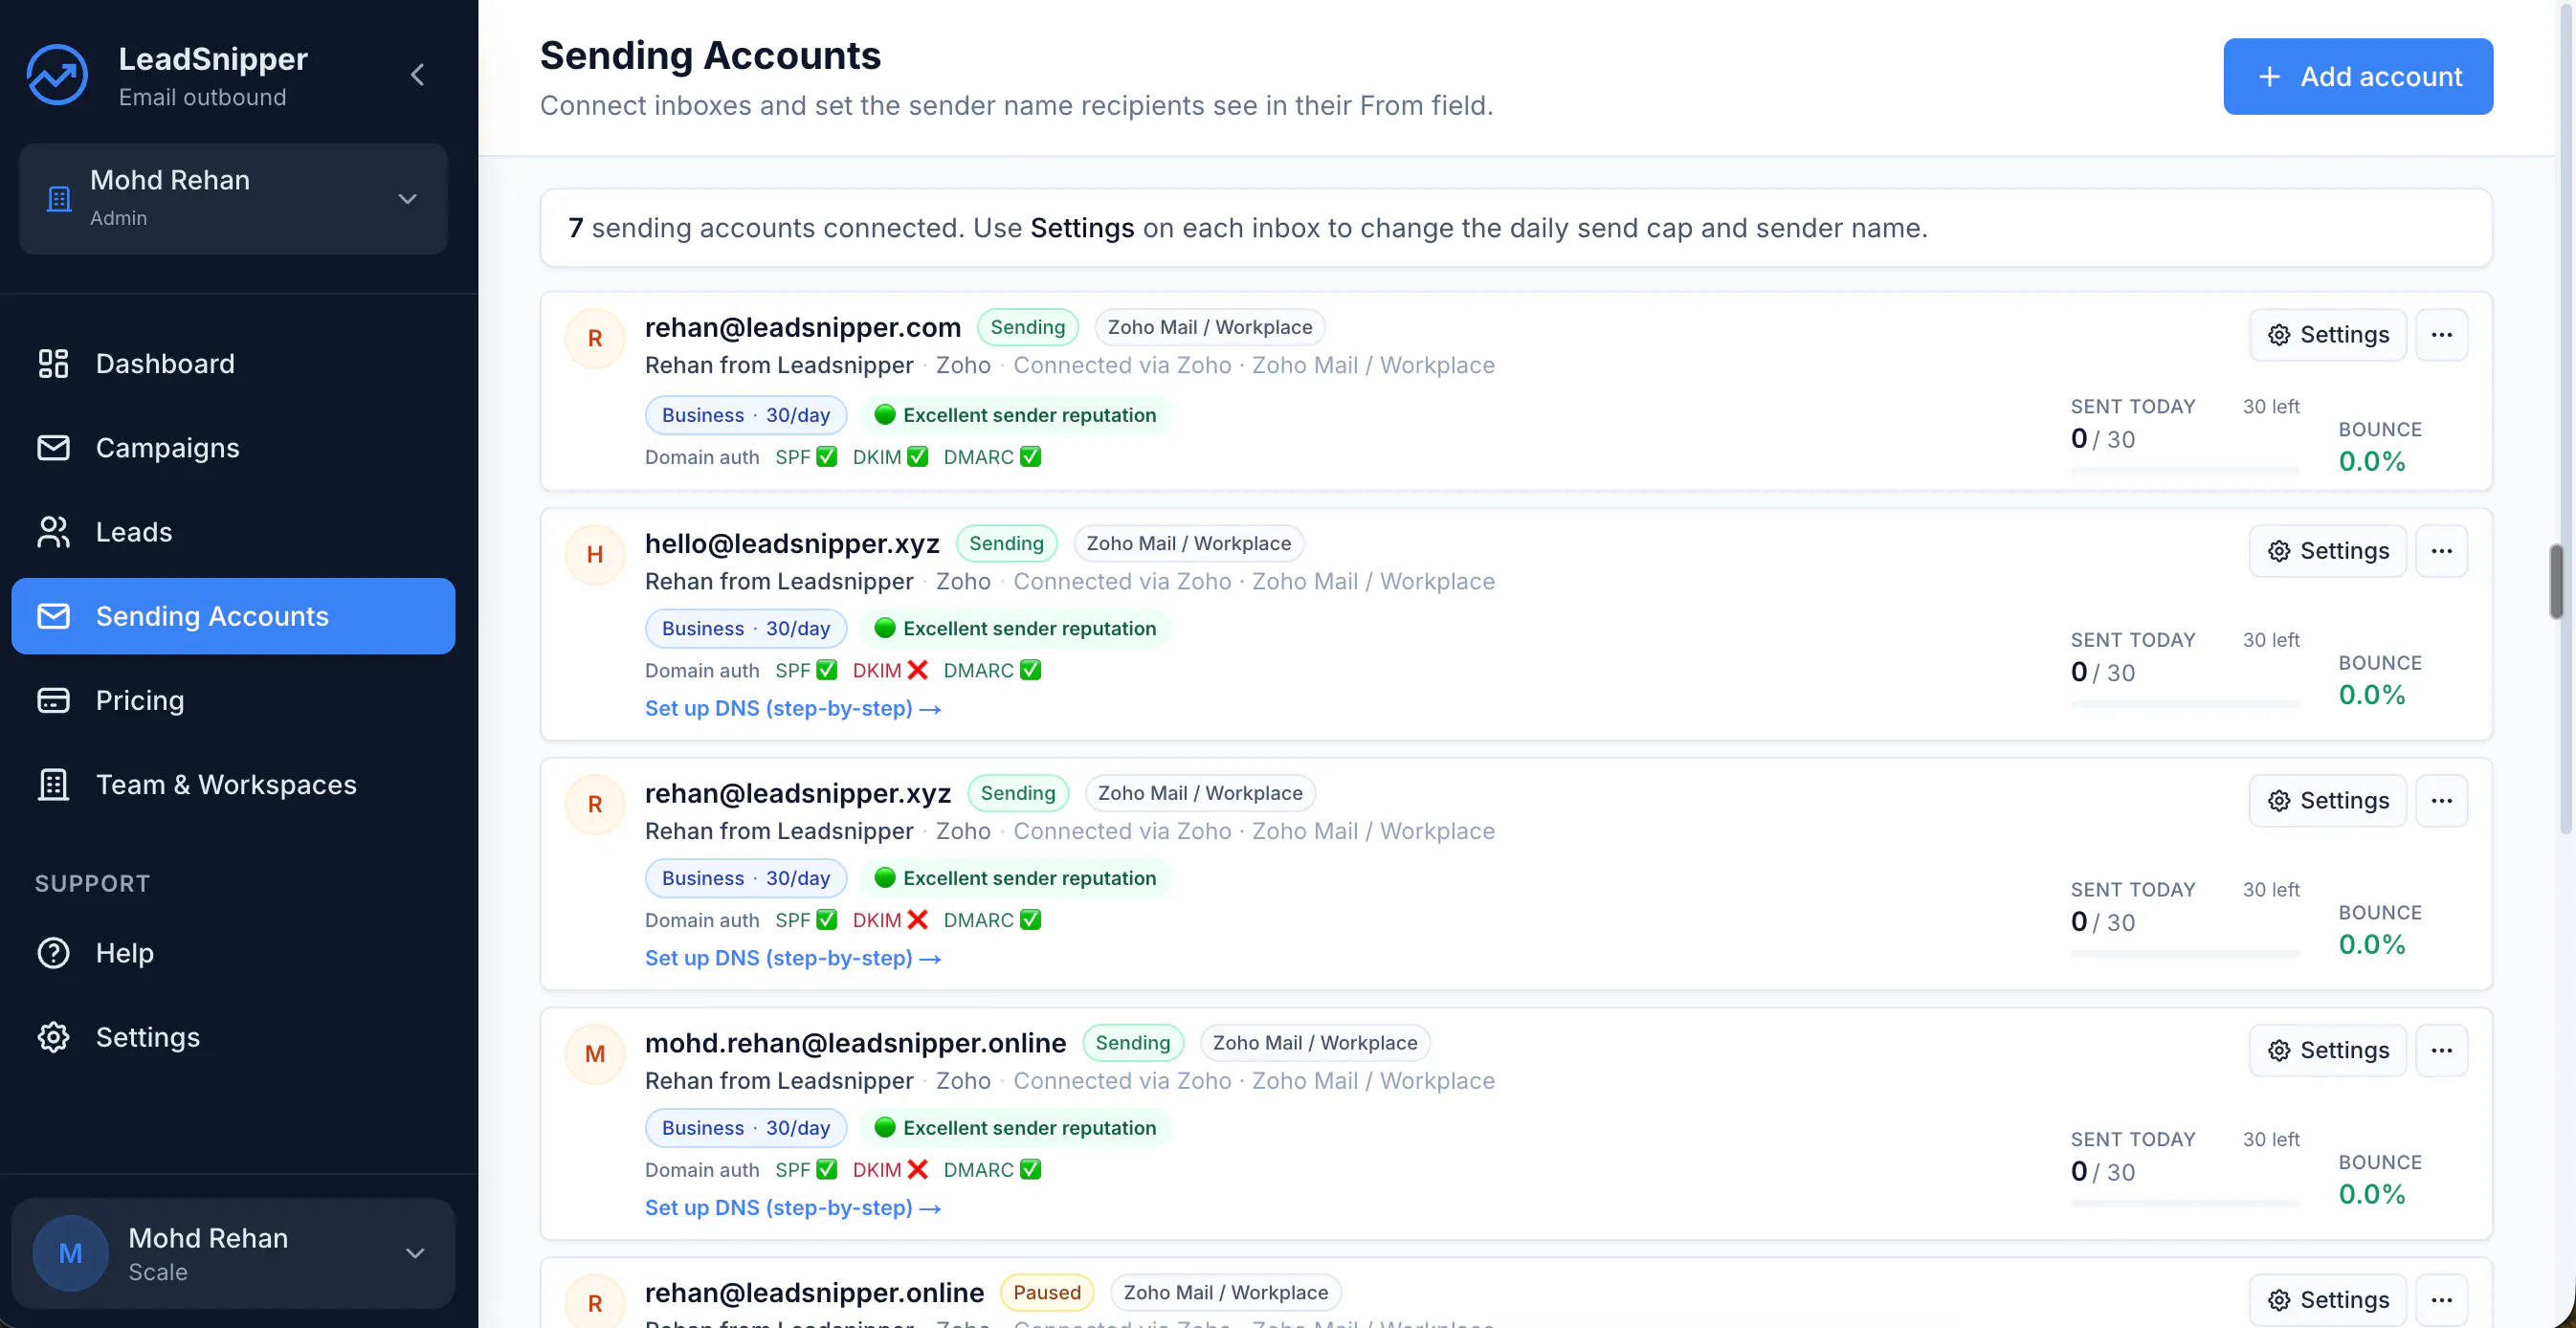2576x1328 pixels.
Task: Click the sent-today progress bar for rehan@leadsnipper.xyz
Action: coord(2185,953)
